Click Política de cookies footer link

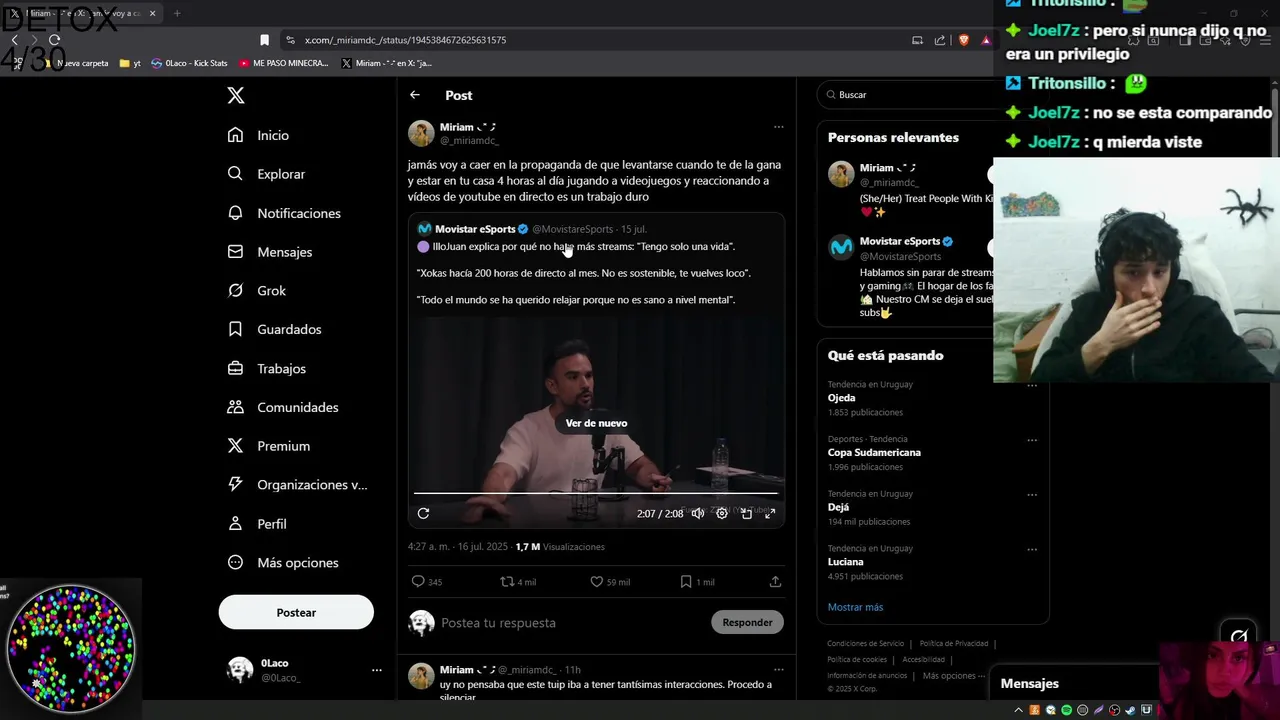point(857,660)
